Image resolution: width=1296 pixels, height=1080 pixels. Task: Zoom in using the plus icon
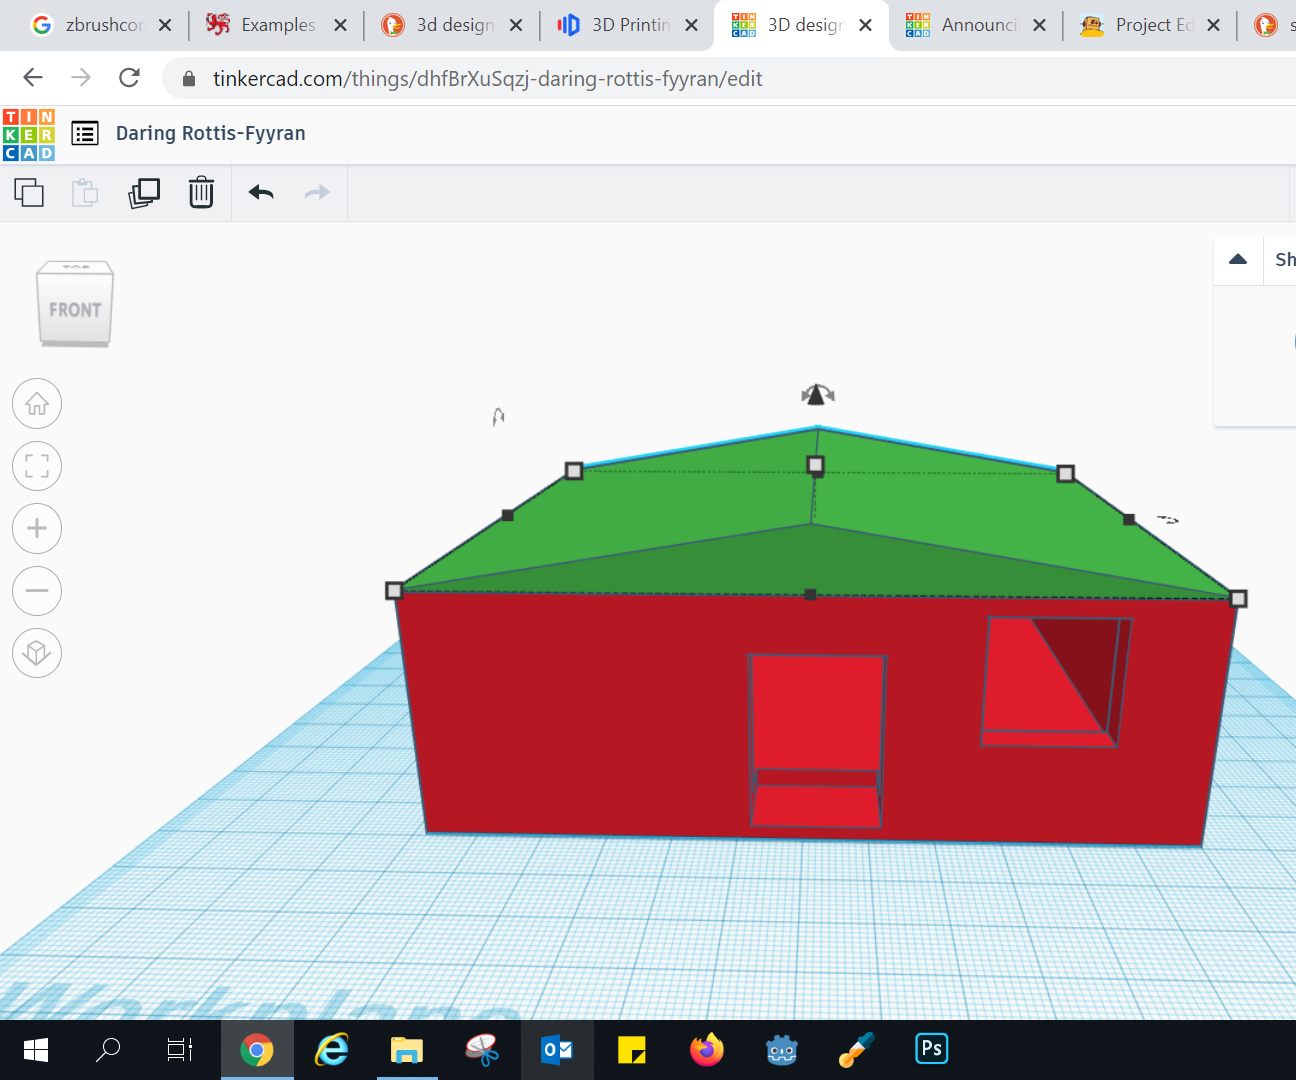pyautogui.click(x=37, y=528)
